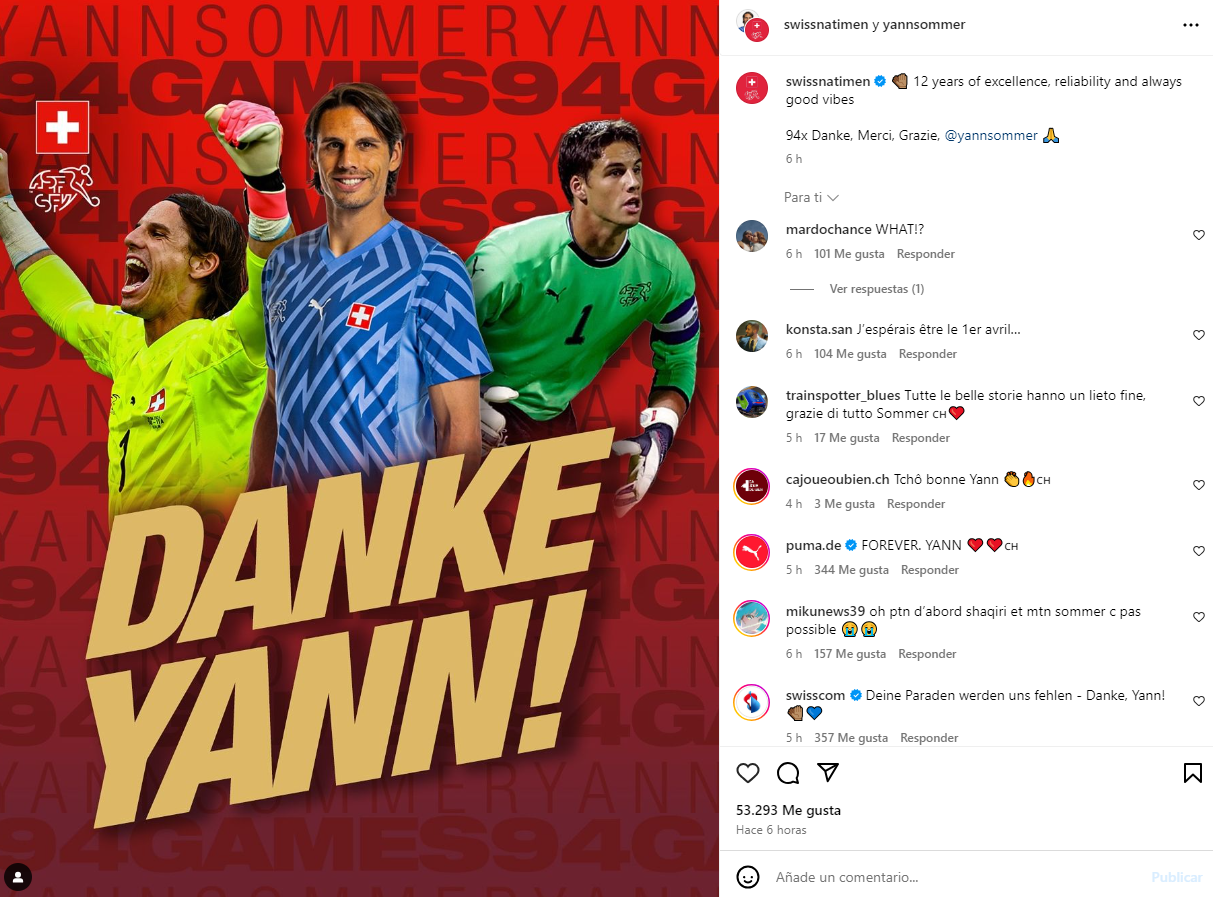Expand 'Ver respuestas (1)' replies

877,289
